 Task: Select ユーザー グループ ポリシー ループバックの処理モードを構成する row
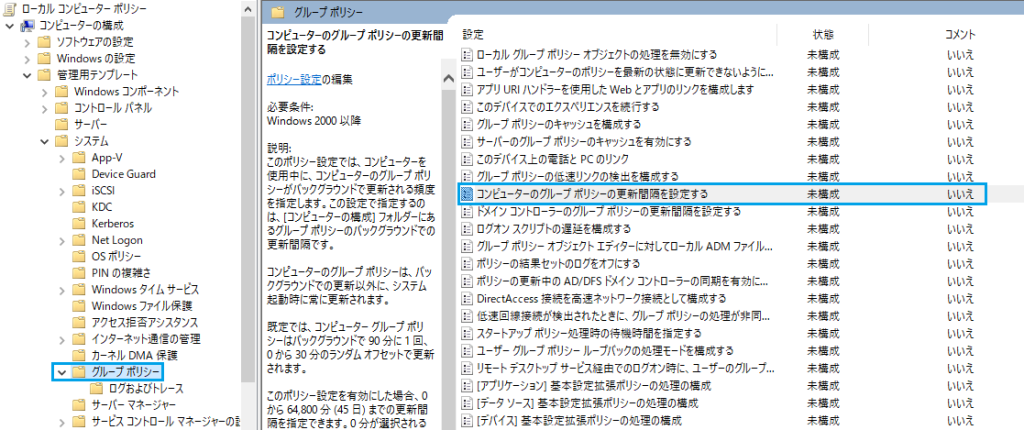coord(721,351)
